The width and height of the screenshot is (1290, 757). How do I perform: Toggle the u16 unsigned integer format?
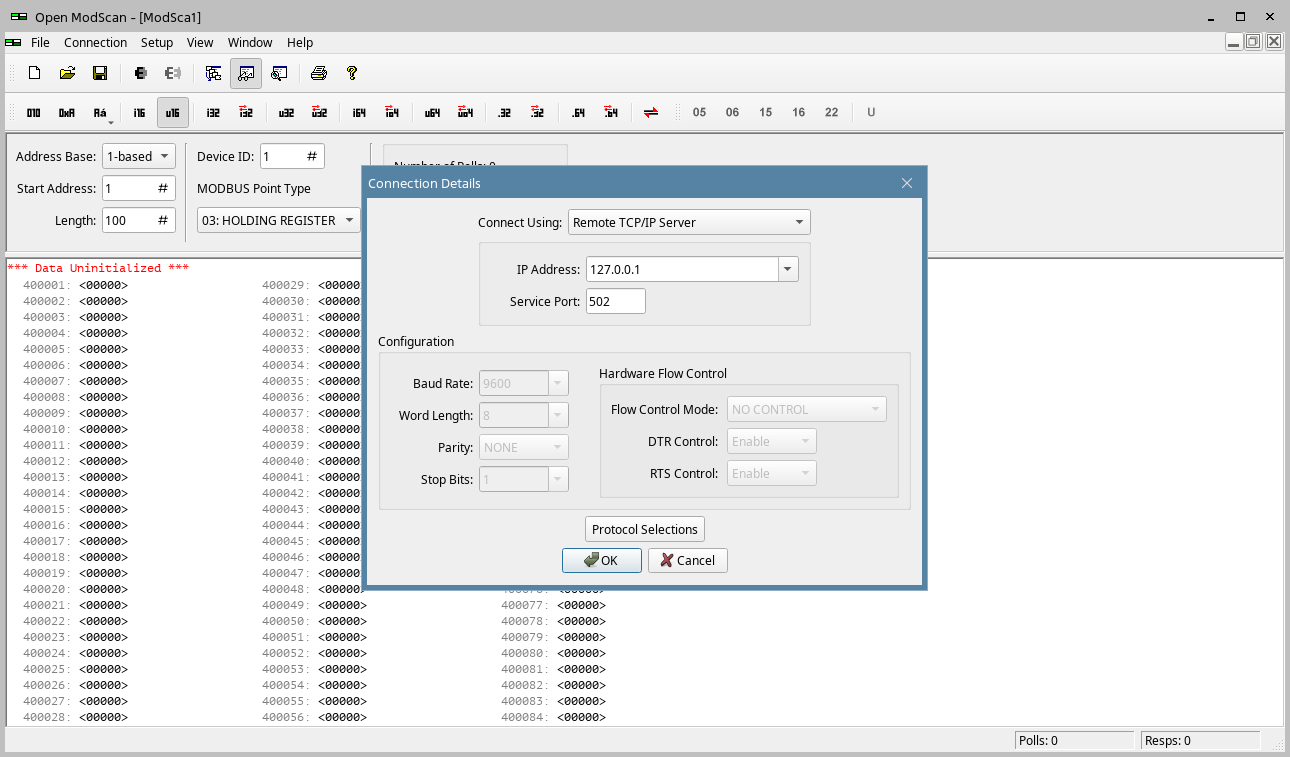(173, 113)
